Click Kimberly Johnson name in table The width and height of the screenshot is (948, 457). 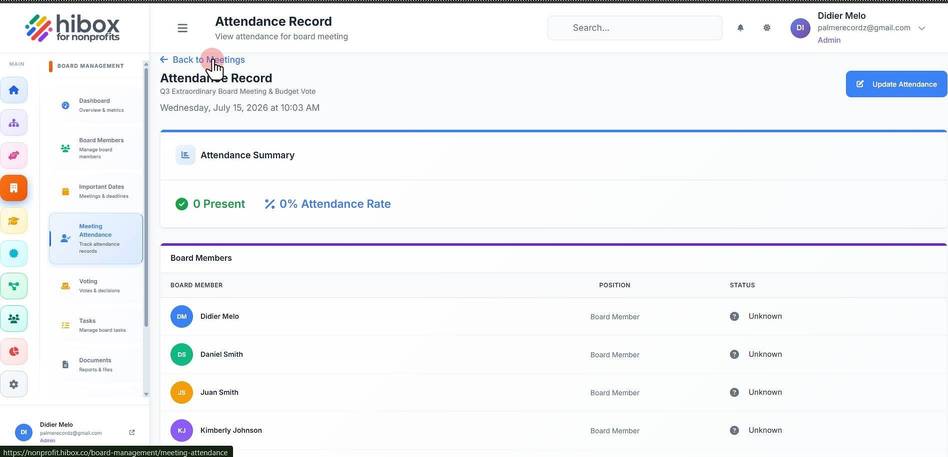coord(231,430)
